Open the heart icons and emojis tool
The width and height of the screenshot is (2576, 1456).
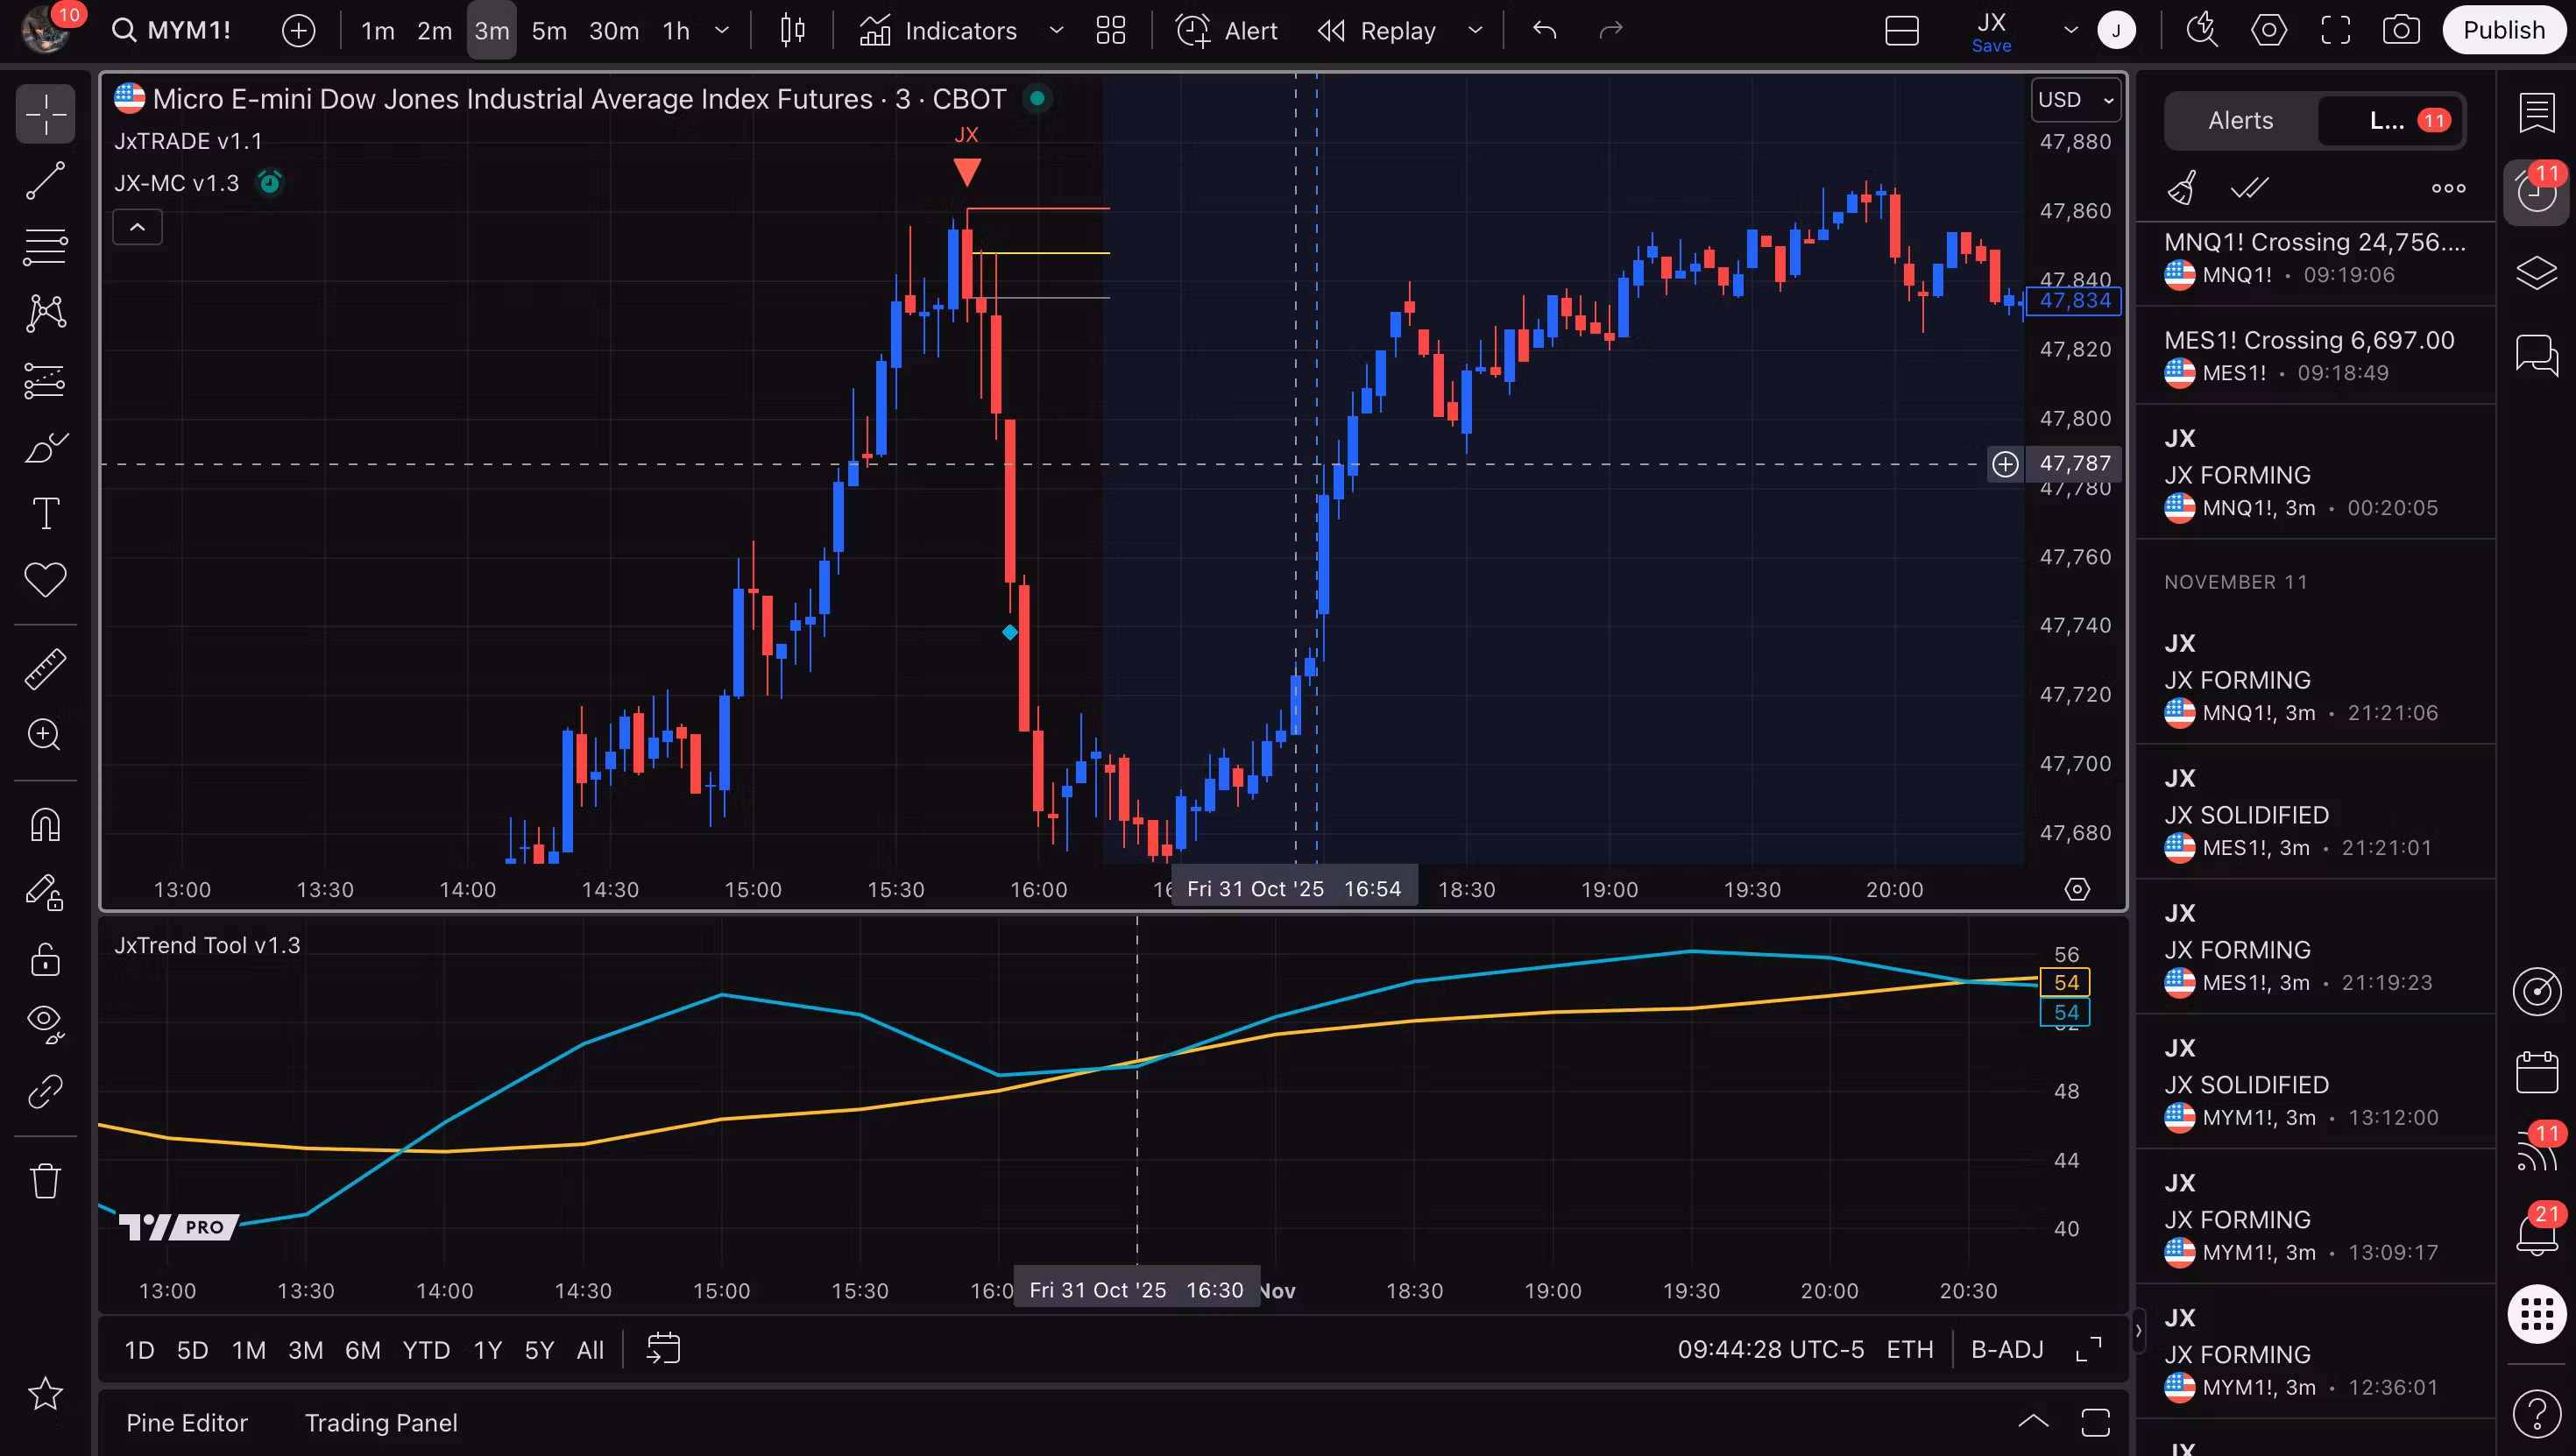coord(45,580)
